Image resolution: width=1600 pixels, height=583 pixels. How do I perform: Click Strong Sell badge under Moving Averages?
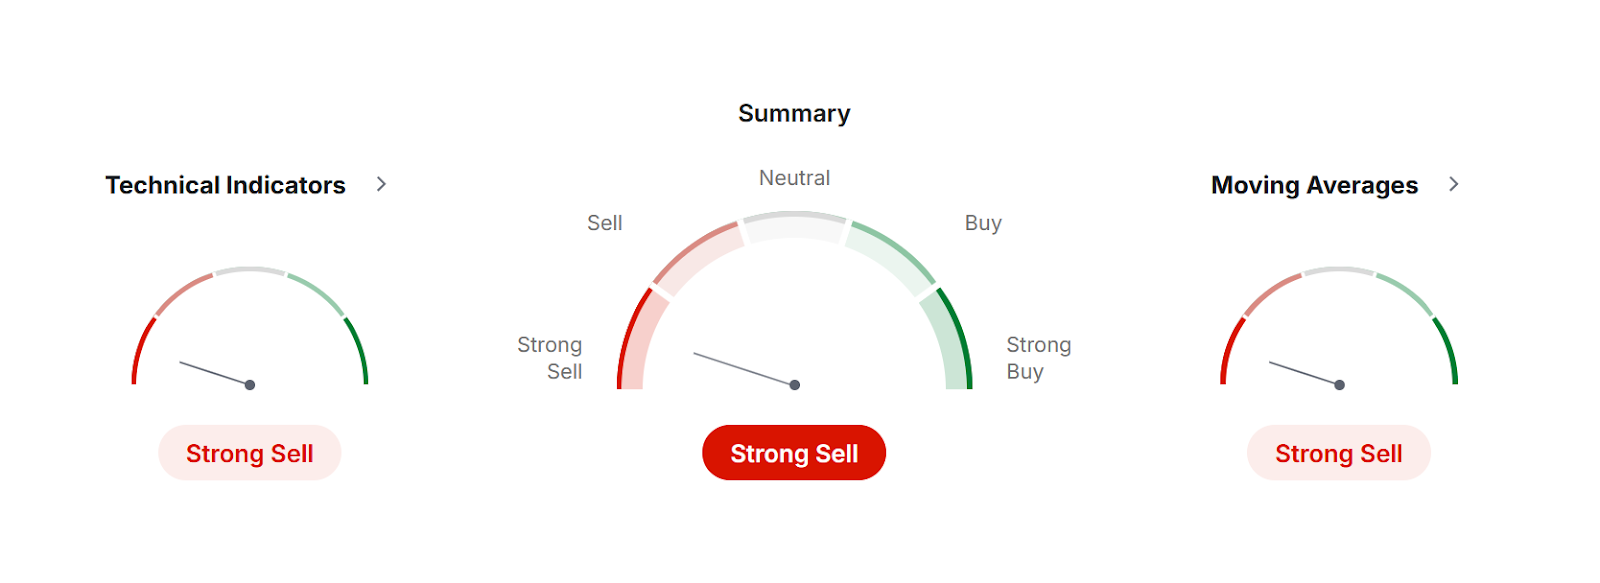pyautogui.click(x=1338, y=453)
